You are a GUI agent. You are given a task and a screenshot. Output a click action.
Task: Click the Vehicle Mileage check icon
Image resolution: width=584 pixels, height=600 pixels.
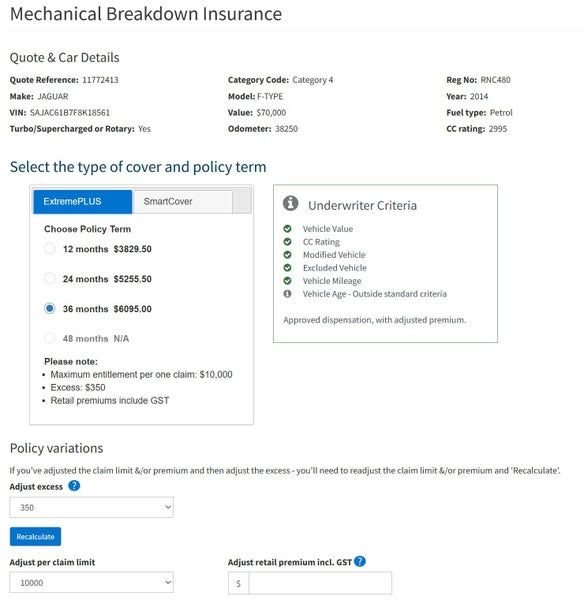coord(287,280)
